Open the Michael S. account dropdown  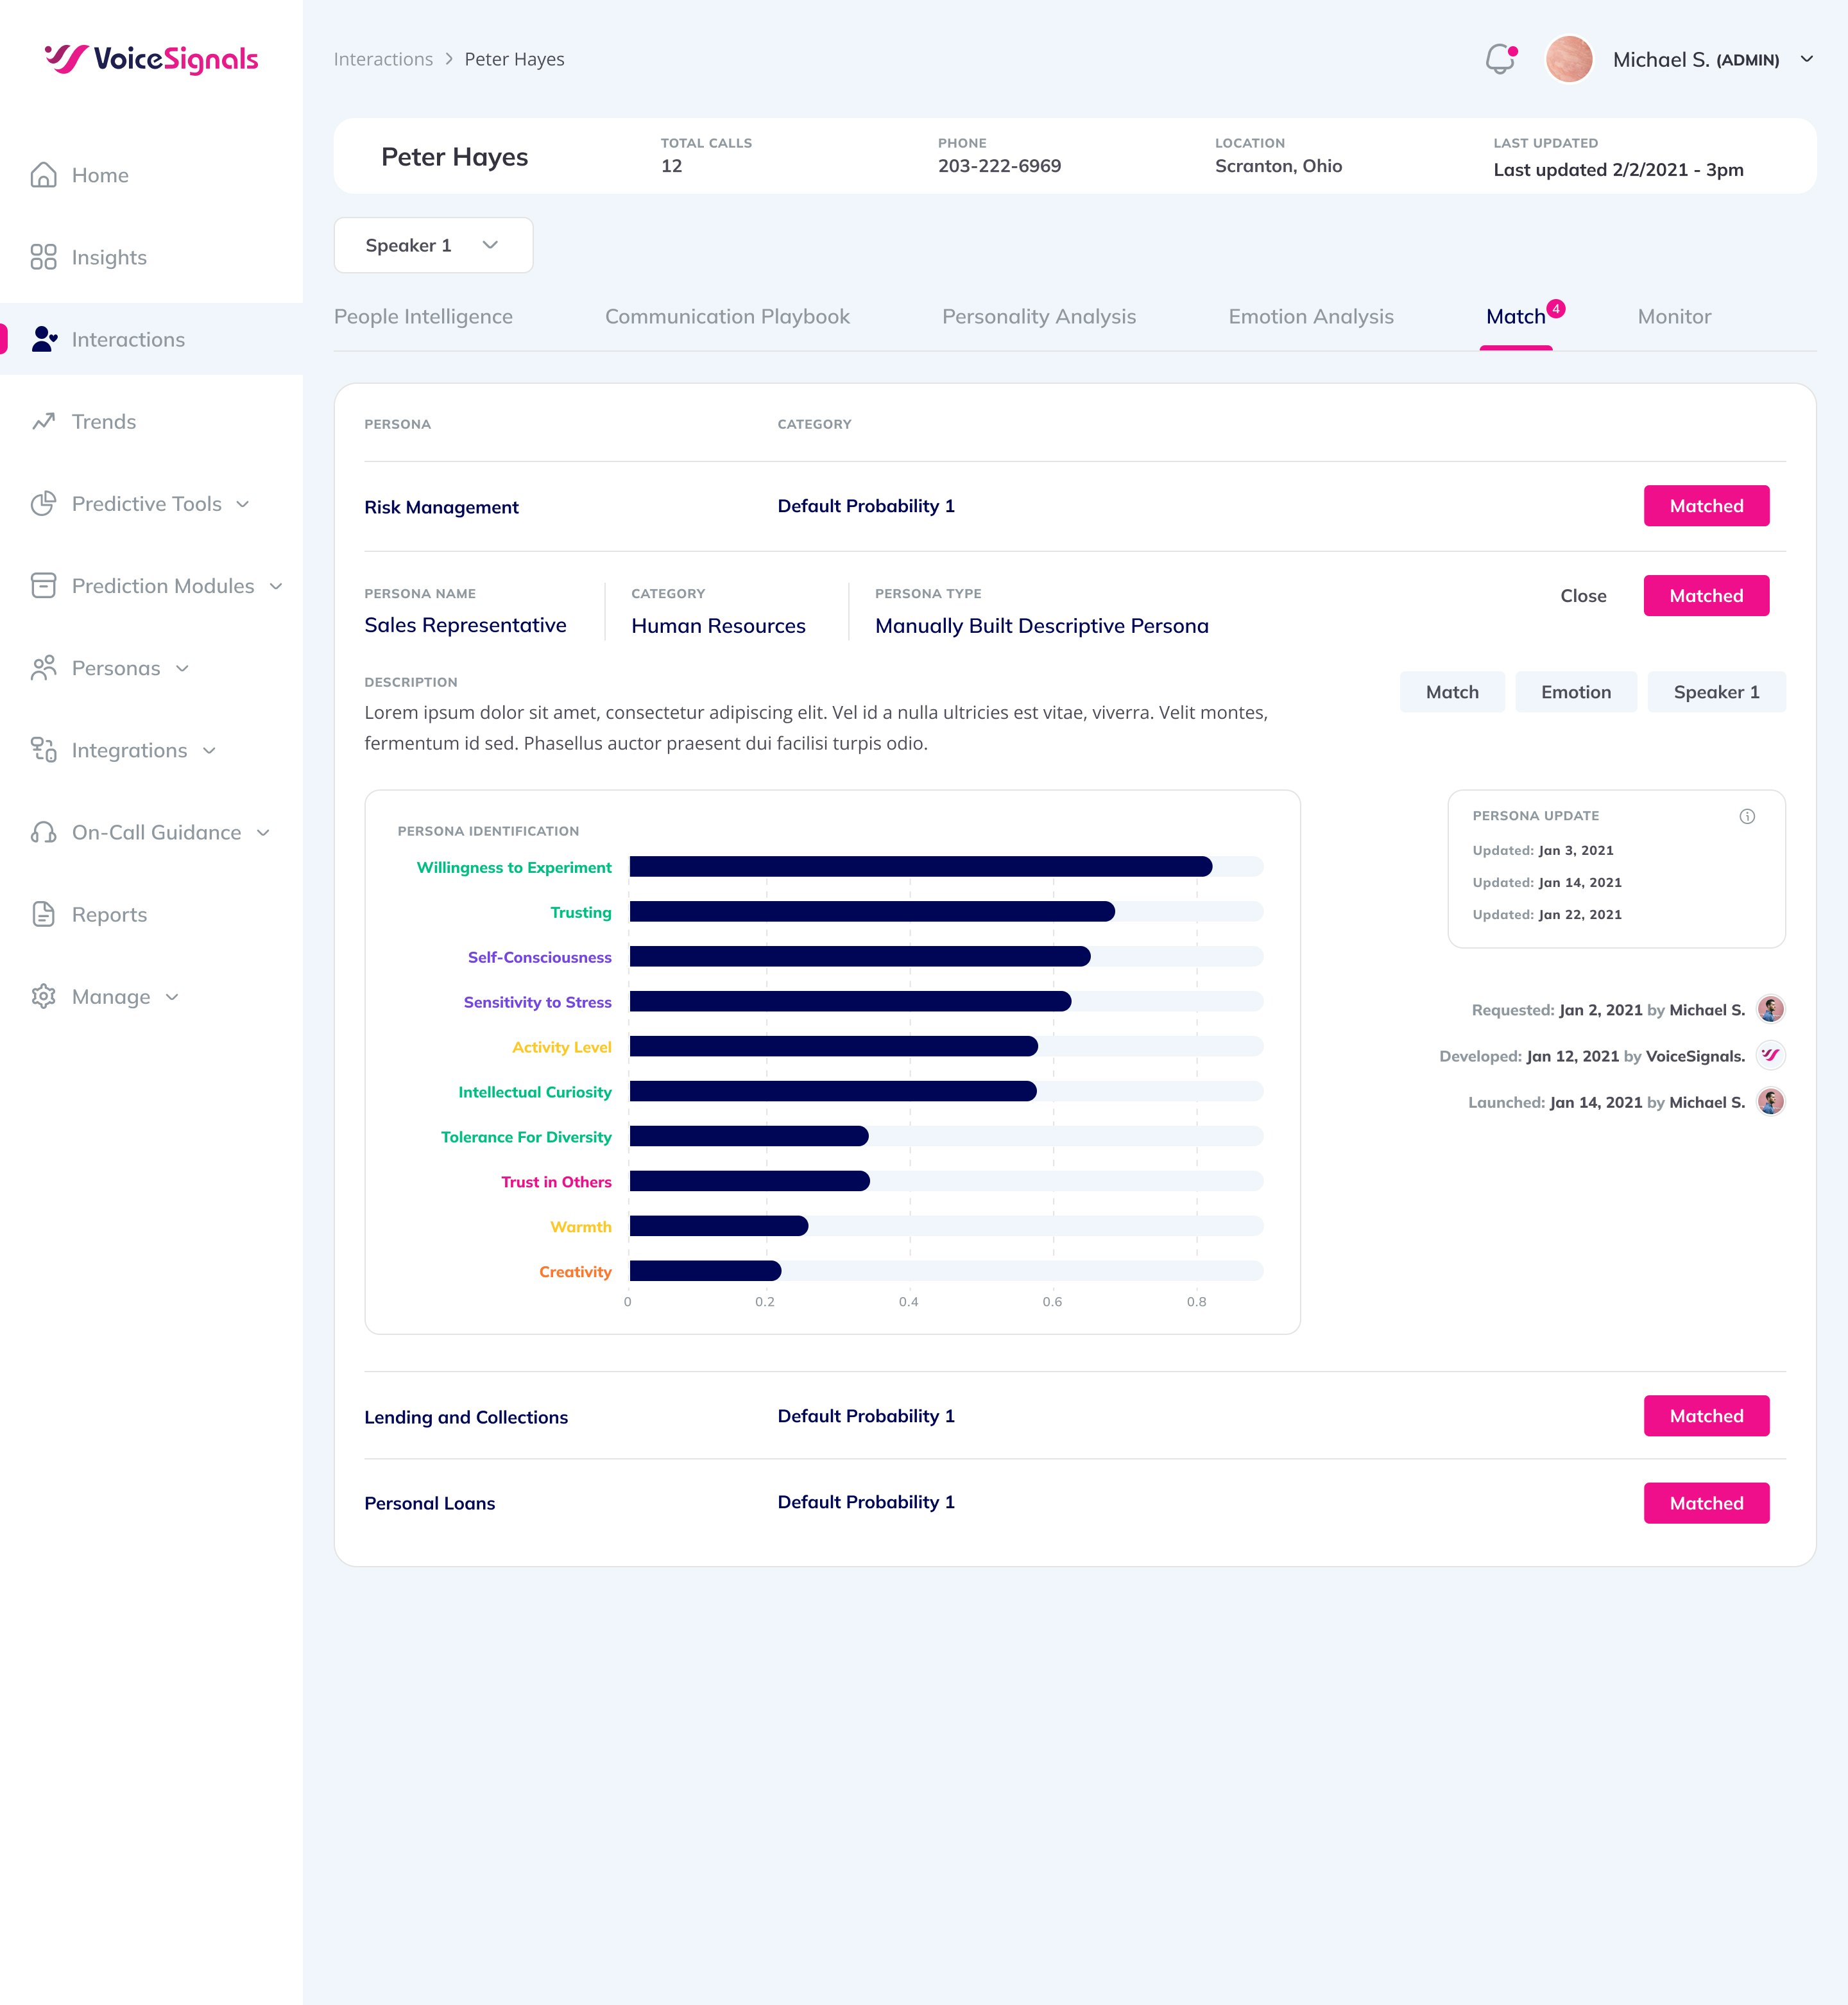pos(1806,59)
